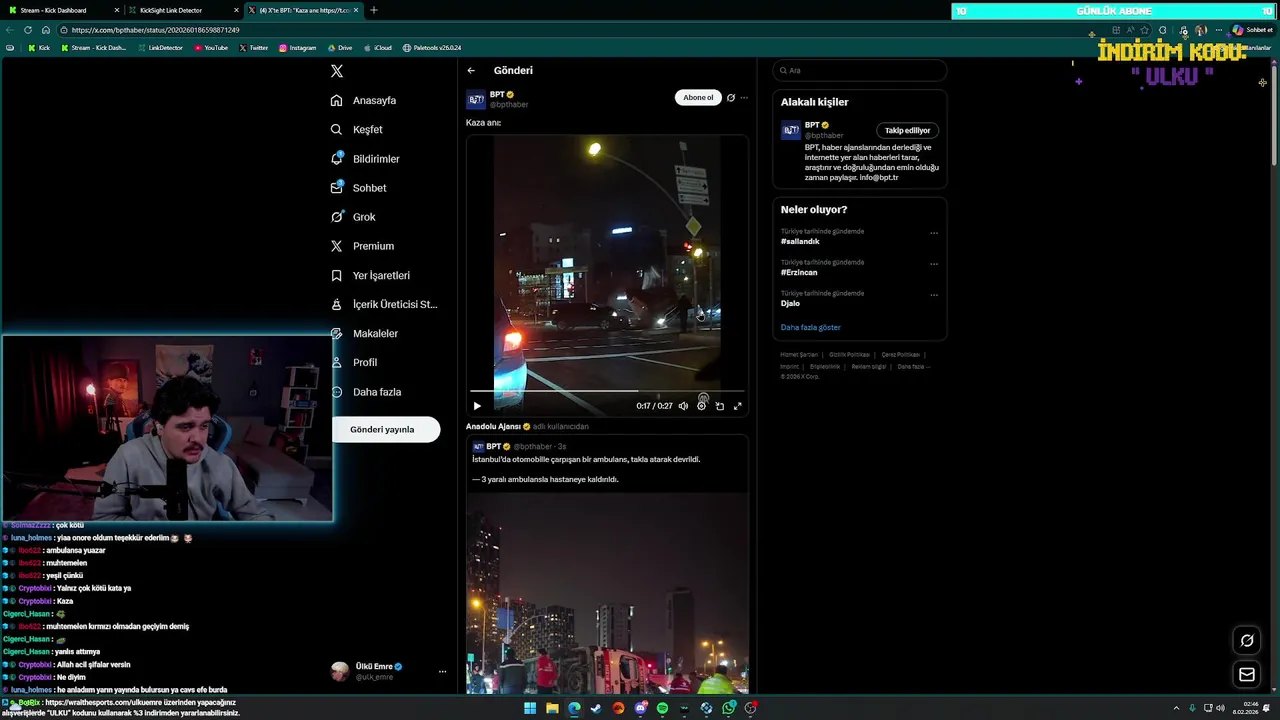This screenshot has height=720, width=1280.
Task: Open BPT profile in Alakalı kişiler
Action: point(813,125)
